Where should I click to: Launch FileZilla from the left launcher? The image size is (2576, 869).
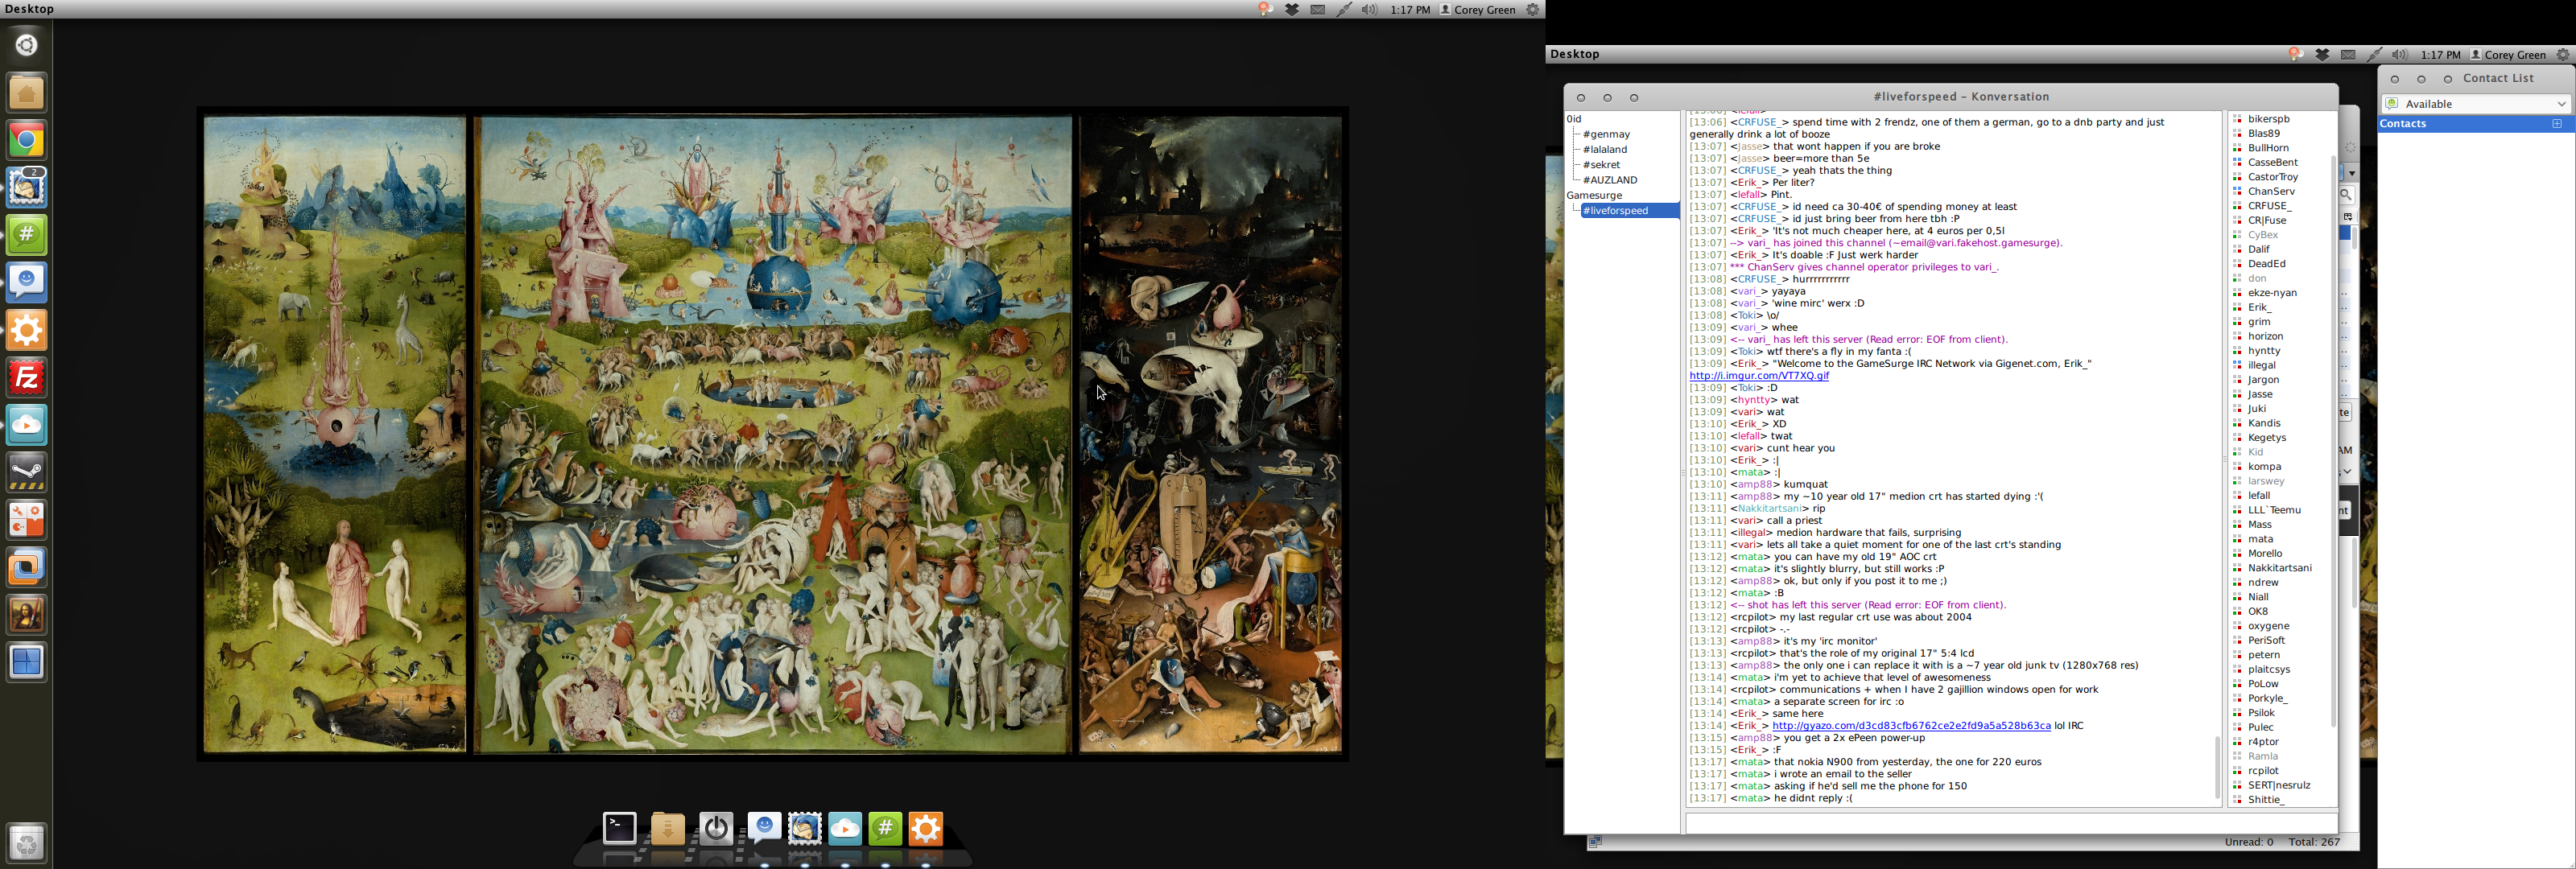(27, 378)
